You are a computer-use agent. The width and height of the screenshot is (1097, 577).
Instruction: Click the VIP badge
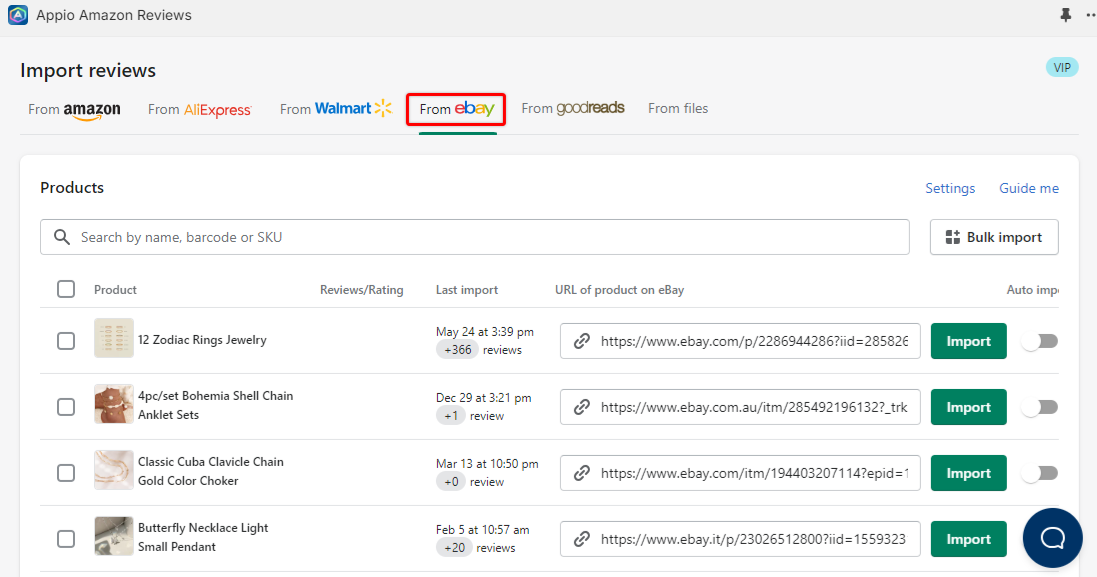coord(1061,68)
